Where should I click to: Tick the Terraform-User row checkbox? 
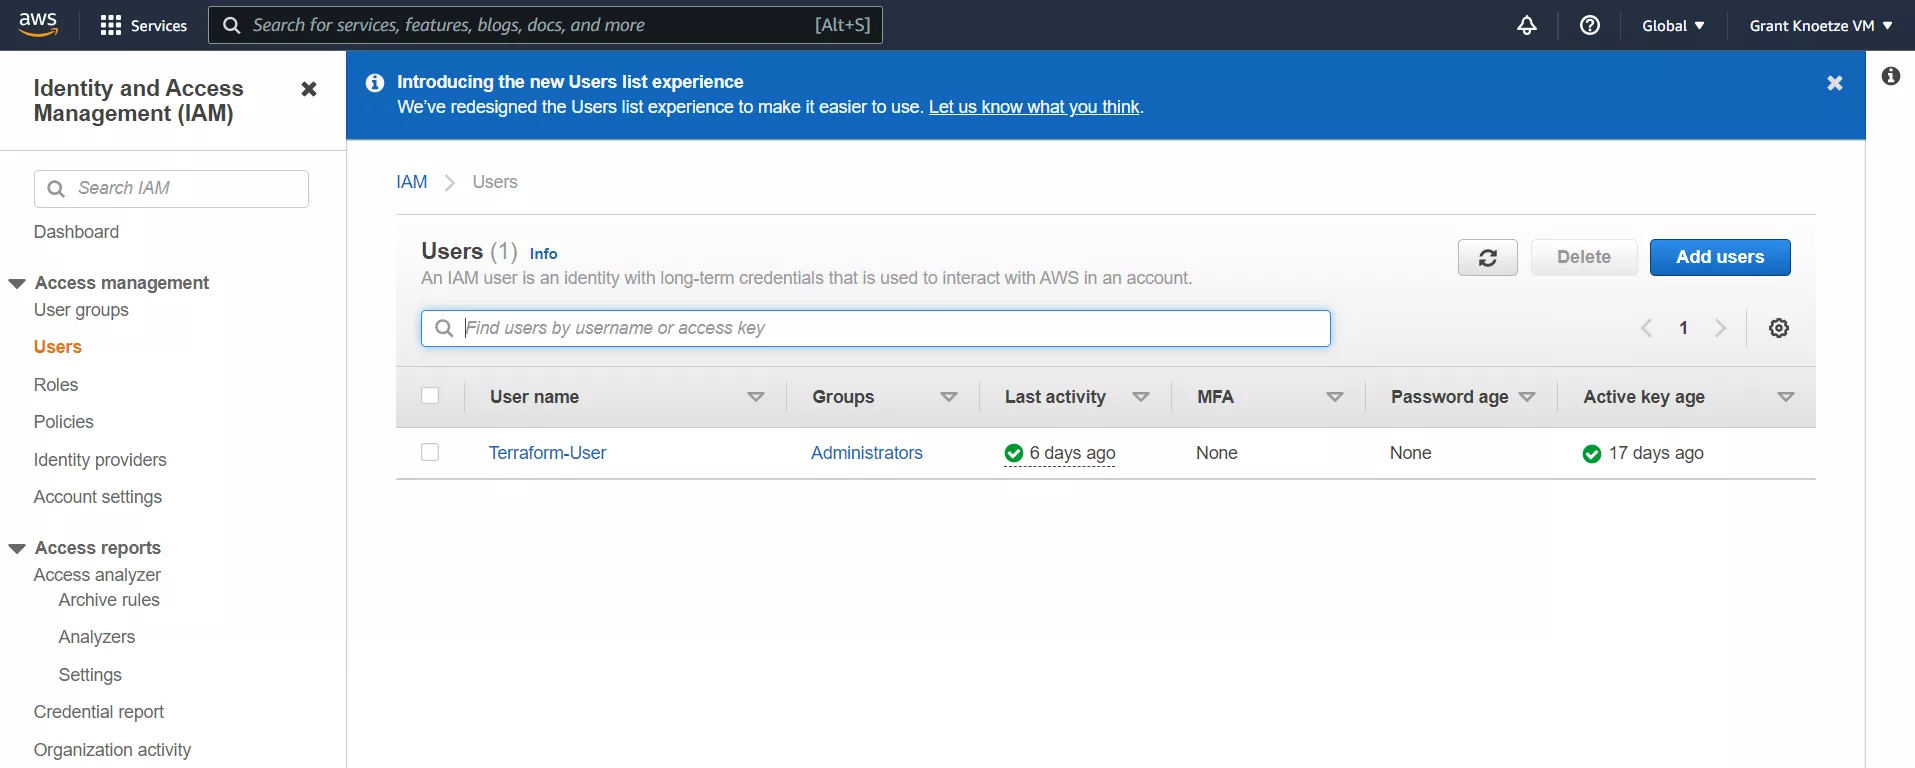(430, 452)
